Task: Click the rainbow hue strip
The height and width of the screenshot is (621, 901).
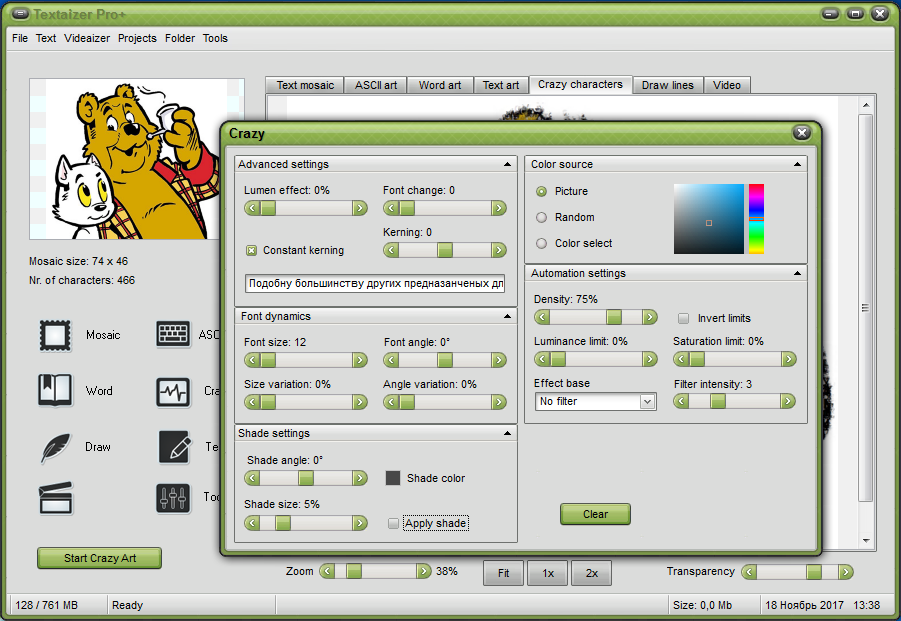Action: click(x=756, y=219)
